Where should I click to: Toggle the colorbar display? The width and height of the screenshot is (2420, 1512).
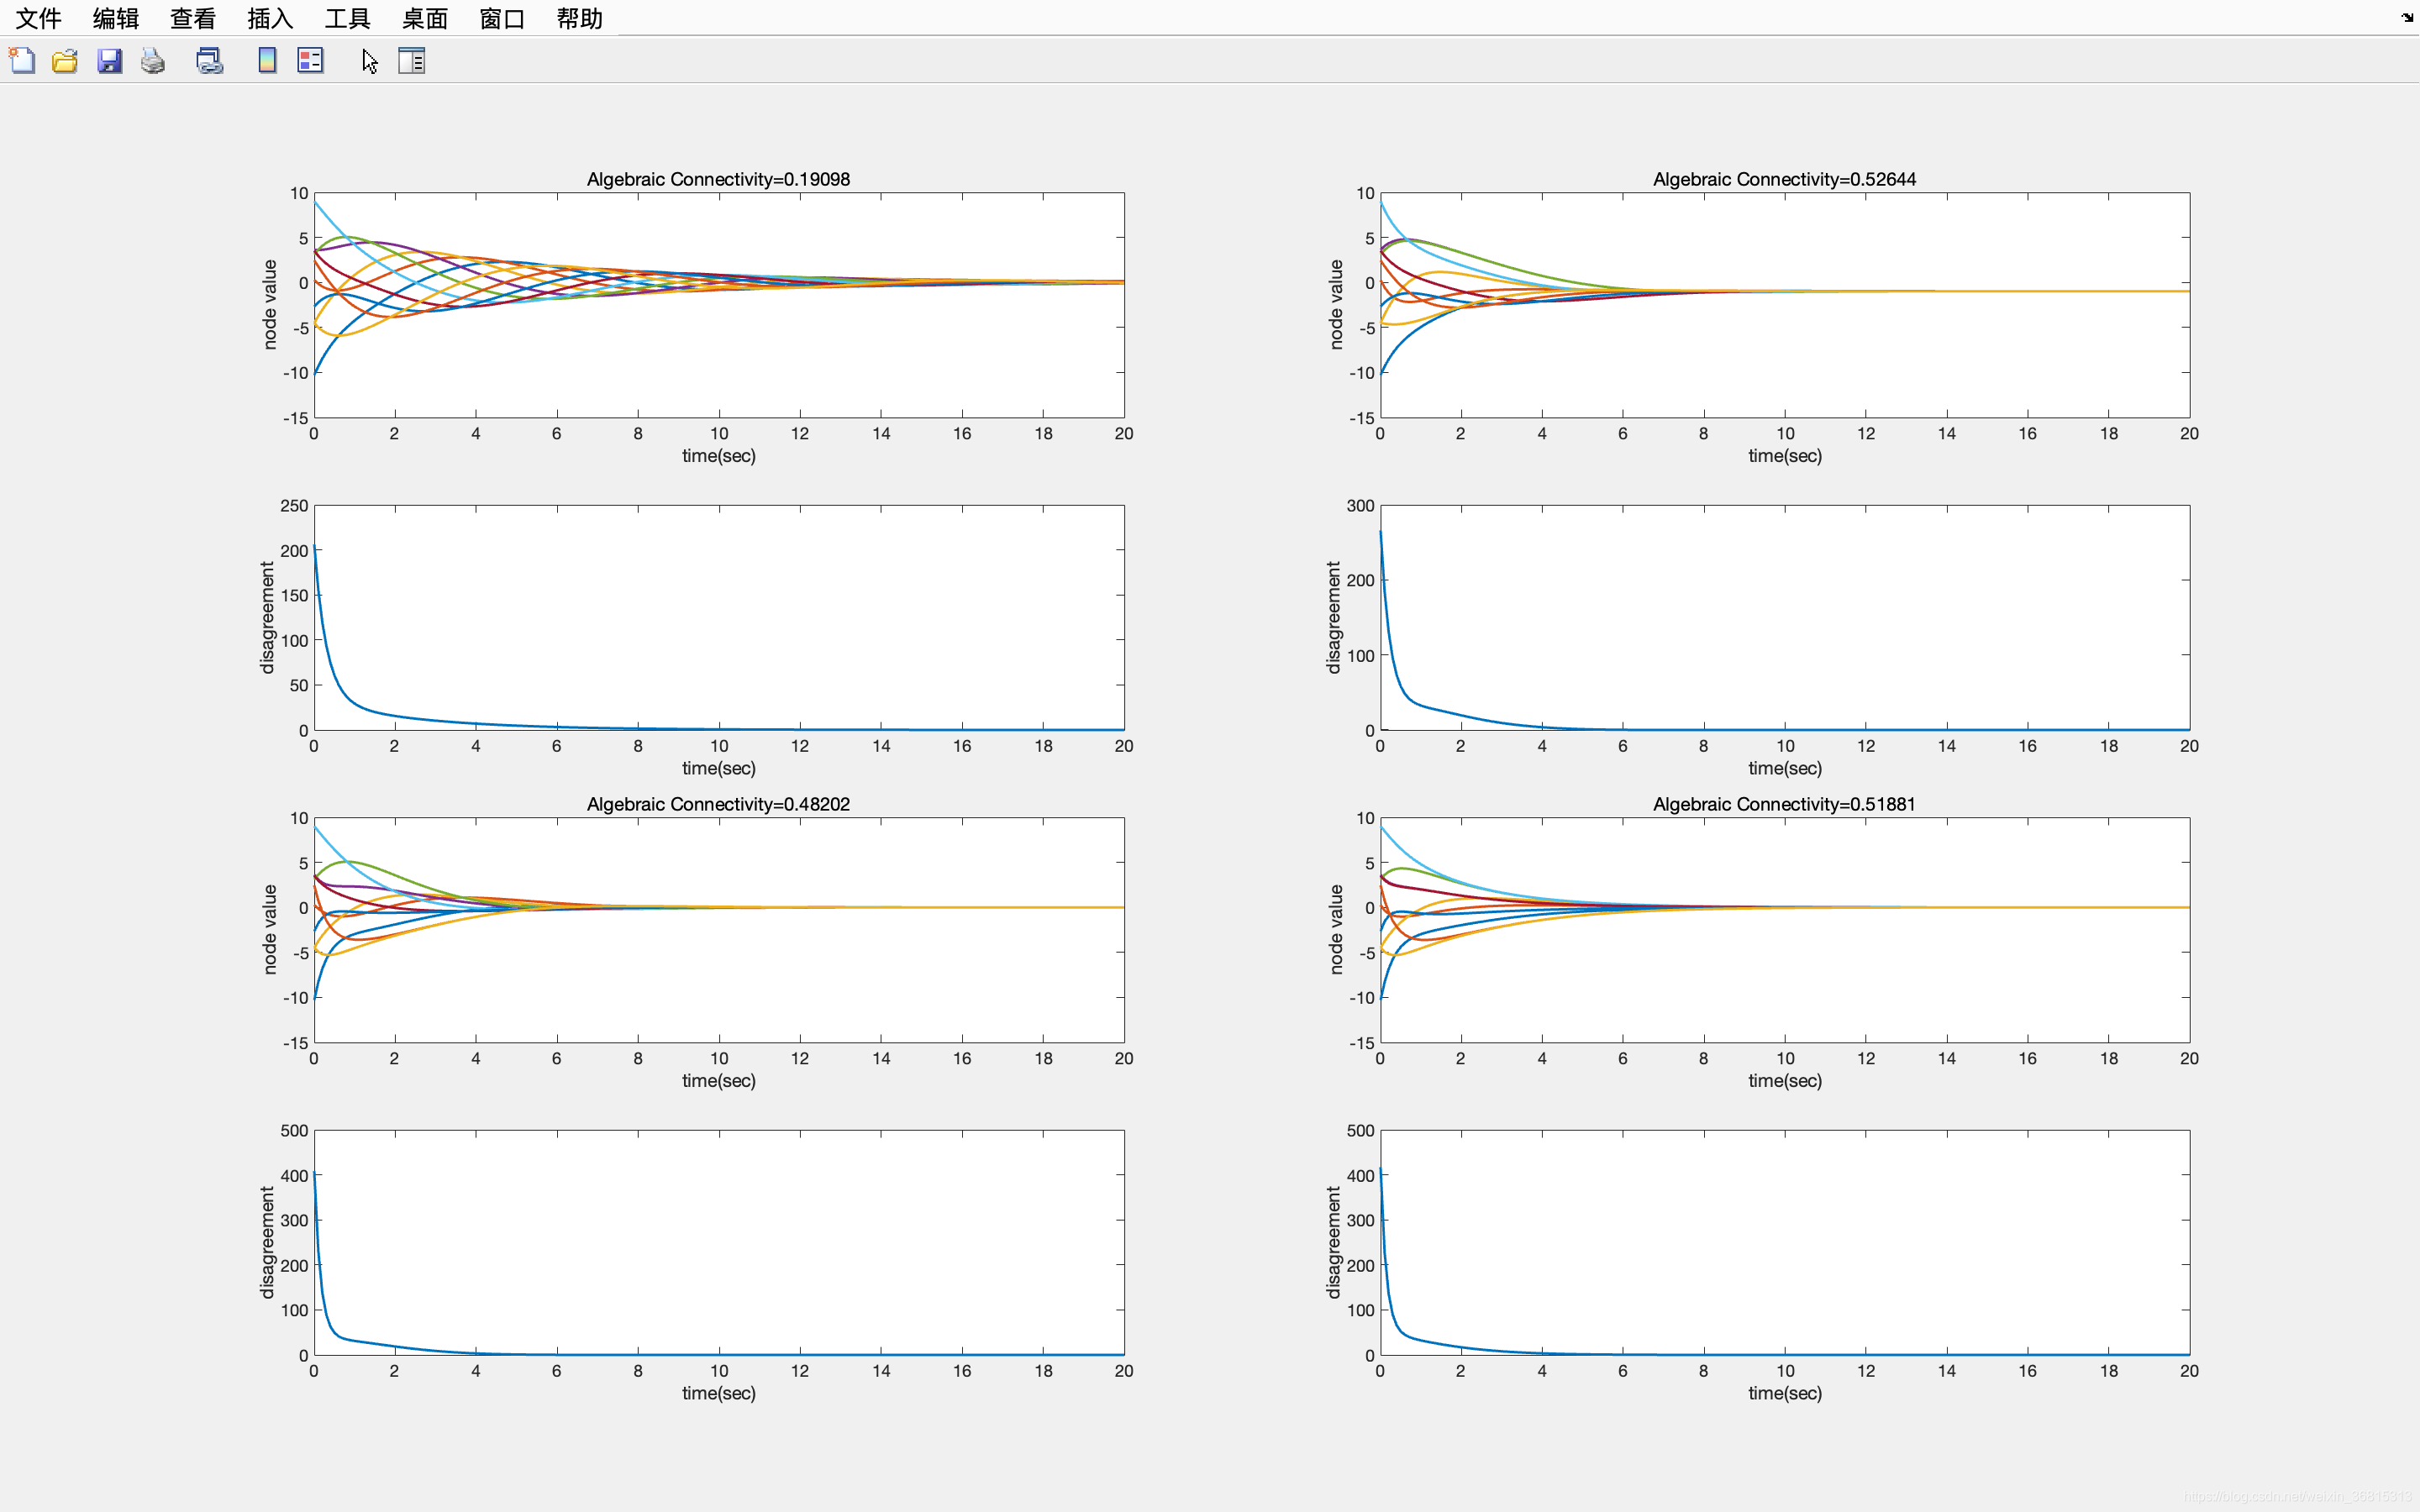(x=266, y=60)
